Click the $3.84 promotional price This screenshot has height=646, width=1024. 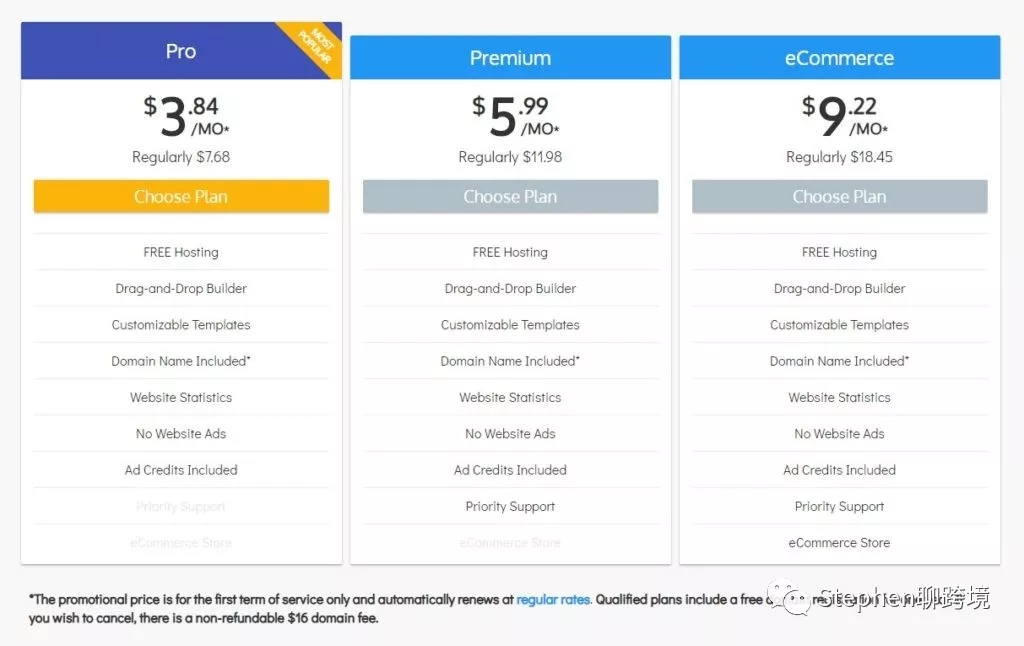tap(181, 113)
